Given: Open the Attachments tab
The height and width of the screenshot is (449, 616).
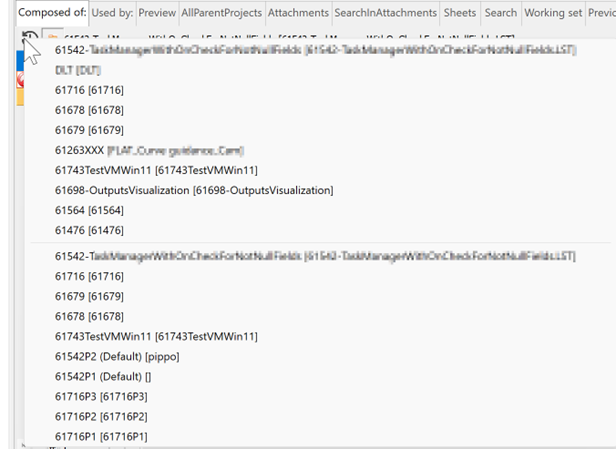Looking at the screenshot, I should coord(298,13).
